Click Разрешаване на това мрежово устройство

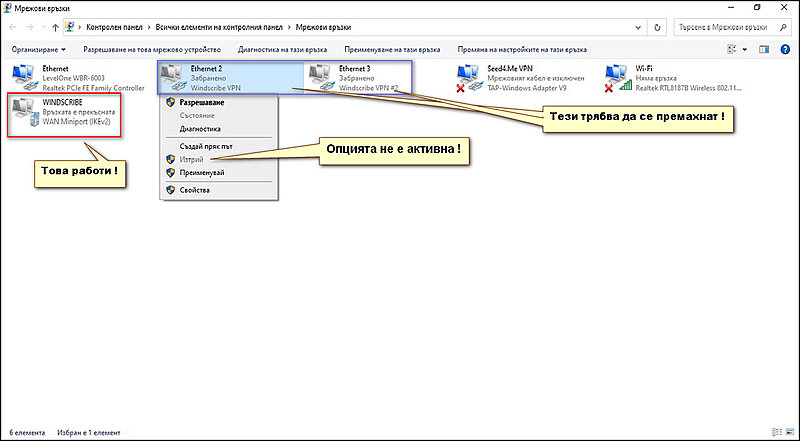pyautogui.click(x=152, y=50)
